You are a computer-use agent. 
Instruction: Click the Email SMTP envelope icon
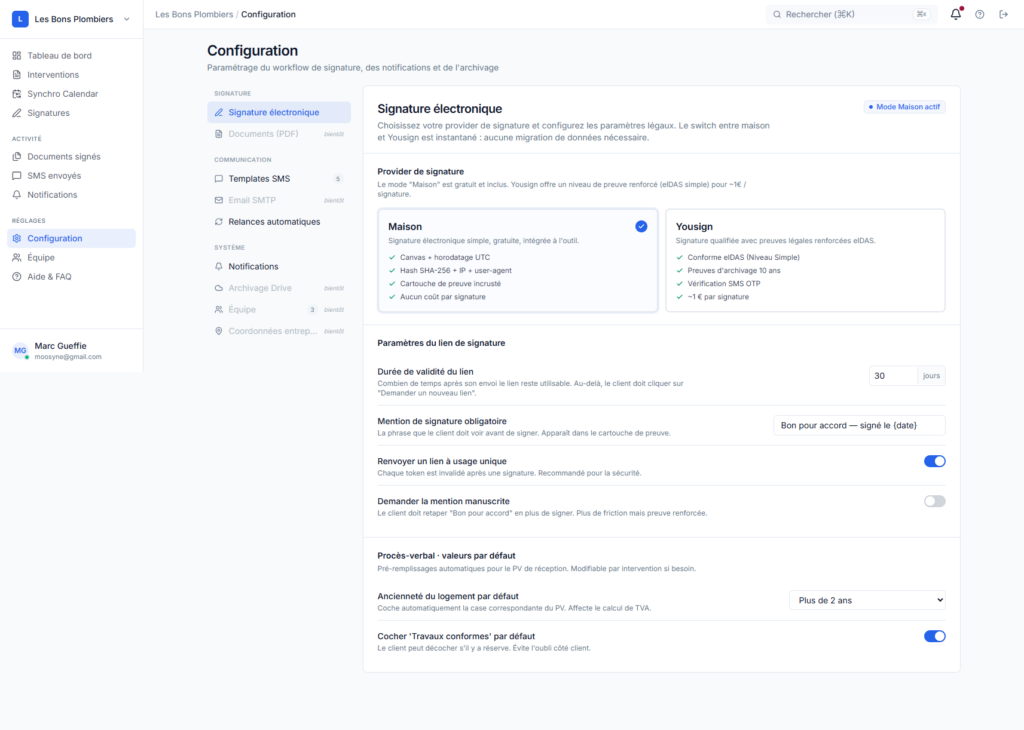(219, 200)
